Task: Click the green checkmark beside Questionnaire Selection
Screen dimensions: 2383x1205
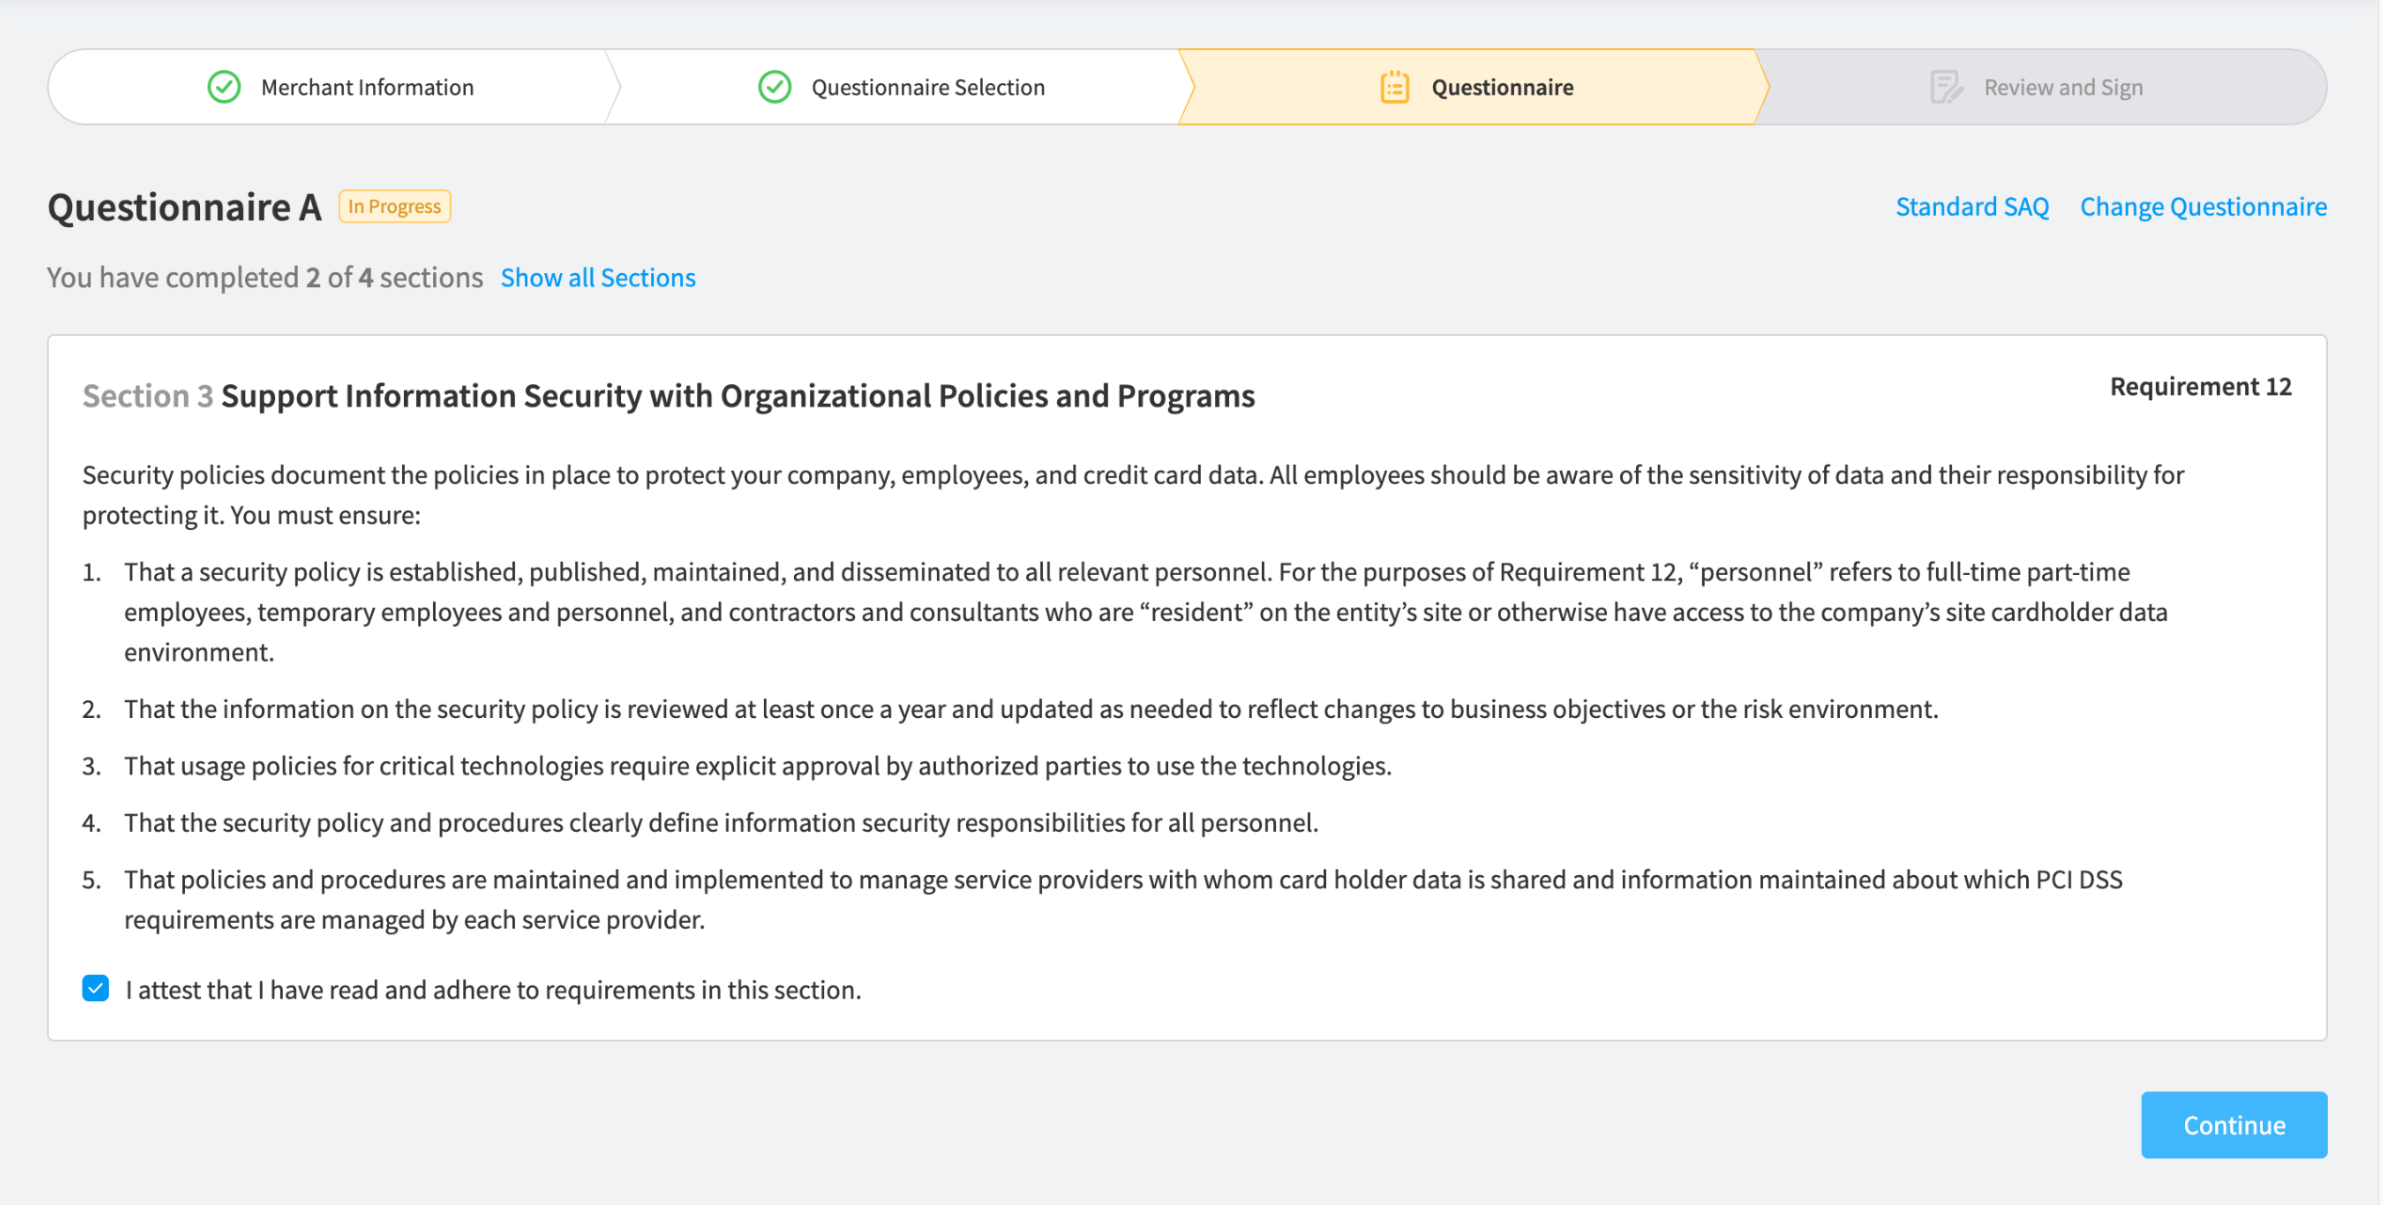Action: point(774,87)
